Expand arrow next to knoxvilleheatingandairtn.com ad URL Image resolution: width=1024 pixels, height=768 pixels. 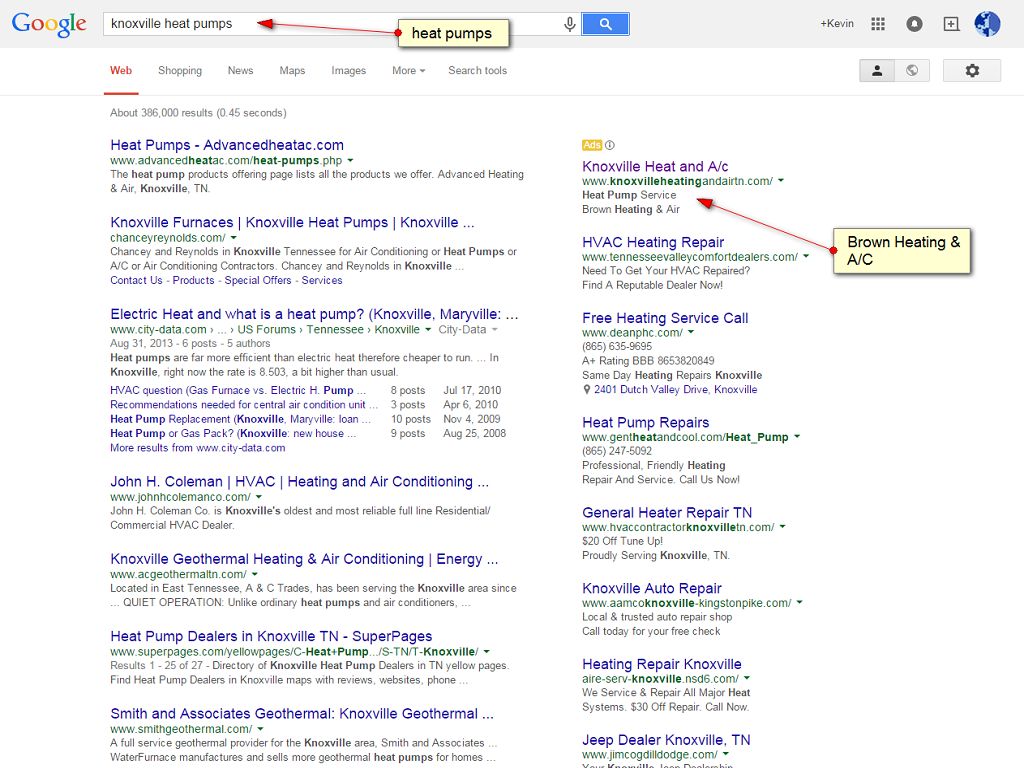coord(781,181)
